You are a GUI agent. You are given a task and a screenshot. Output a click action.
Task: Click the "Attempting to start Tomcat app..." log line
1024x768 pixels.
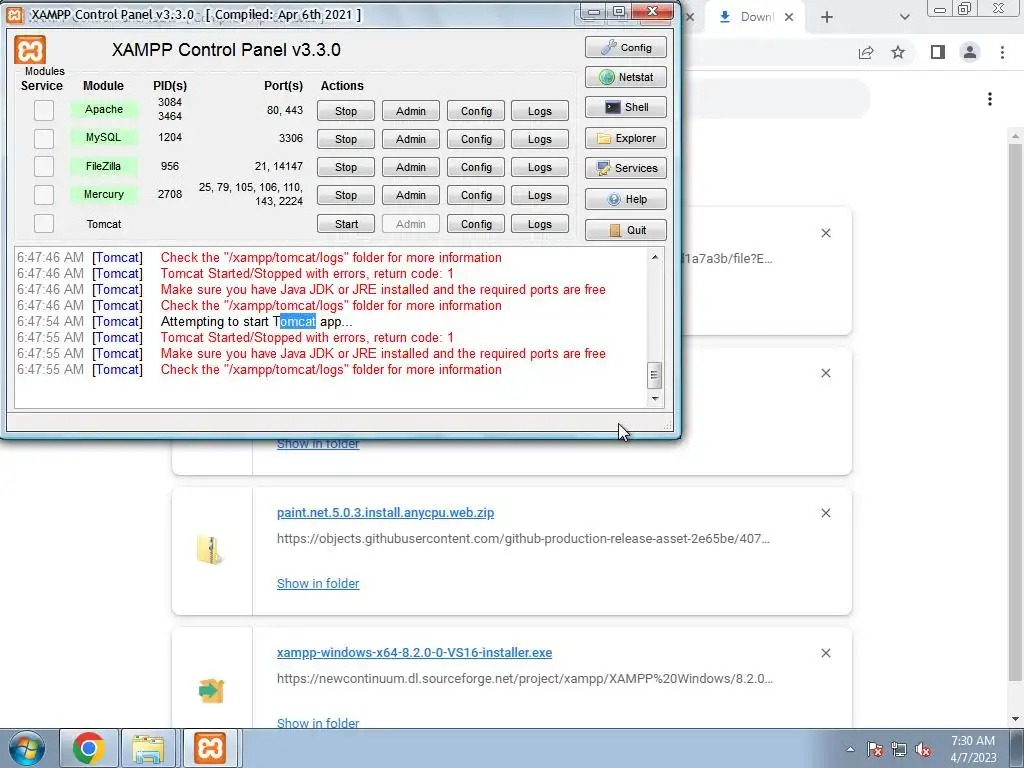point(257,321)
